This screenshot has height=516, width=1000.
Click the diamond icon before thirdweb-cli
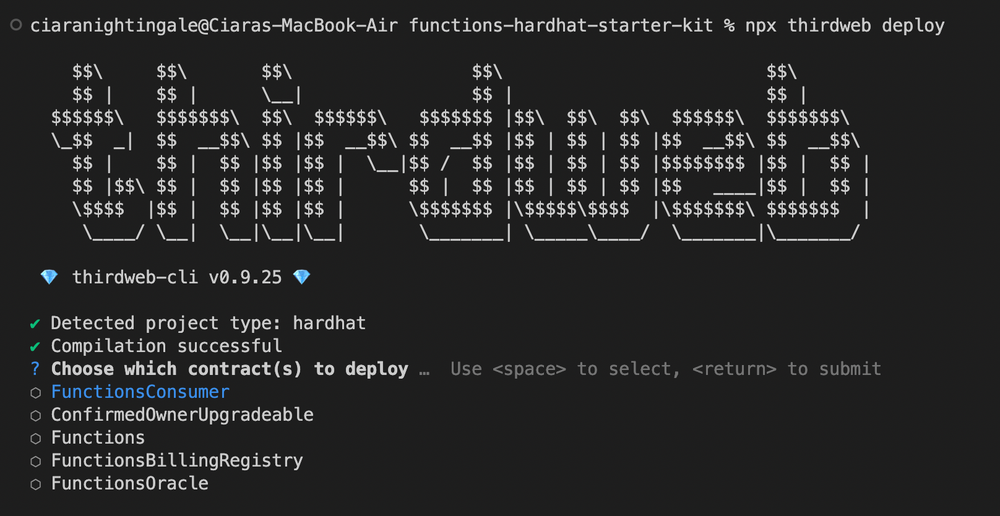tap(49, 277)
